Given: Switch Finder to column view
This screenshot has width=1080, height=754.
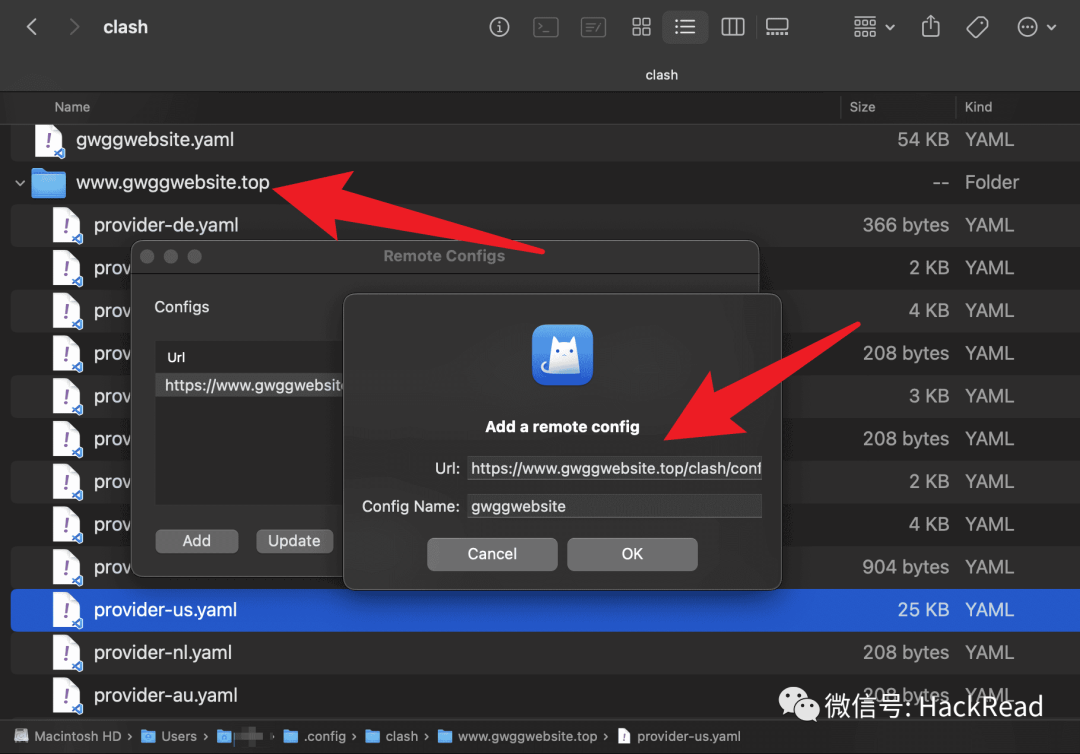Looking at the screenshot, I should (732, 27).
